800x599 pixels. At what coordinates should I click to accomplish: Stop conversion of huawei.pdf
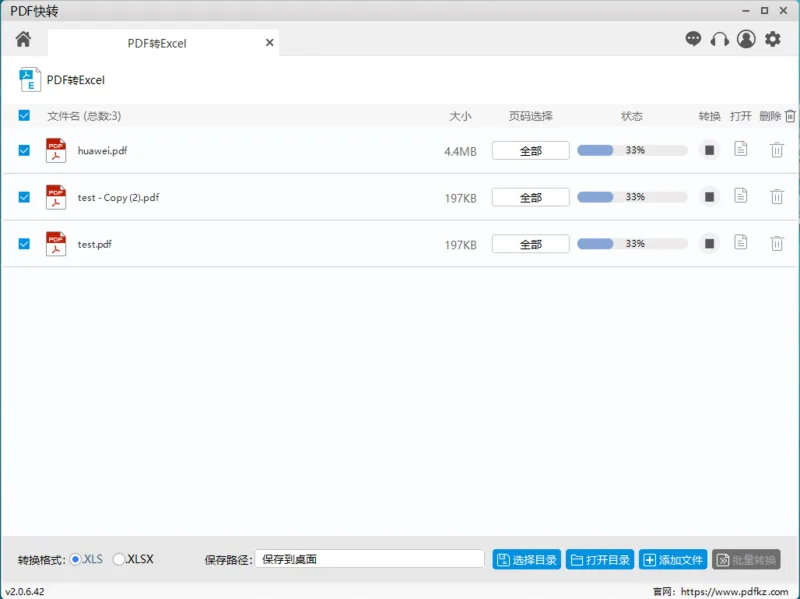pyautogui.click(x=709, y=150)
